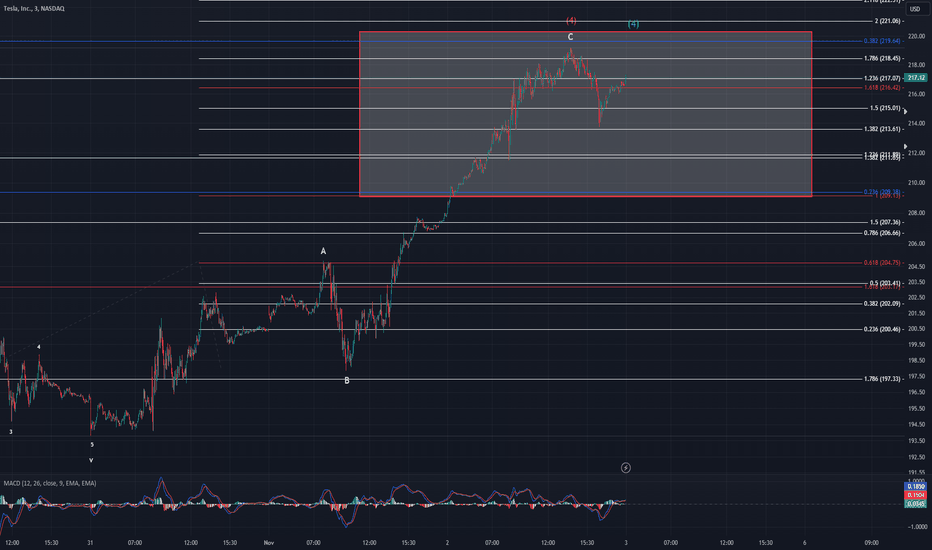Screen dimensions: 932x550
Task: Click the 1.786 (197.33) Fibonacci level label
Action: (883, 379)
